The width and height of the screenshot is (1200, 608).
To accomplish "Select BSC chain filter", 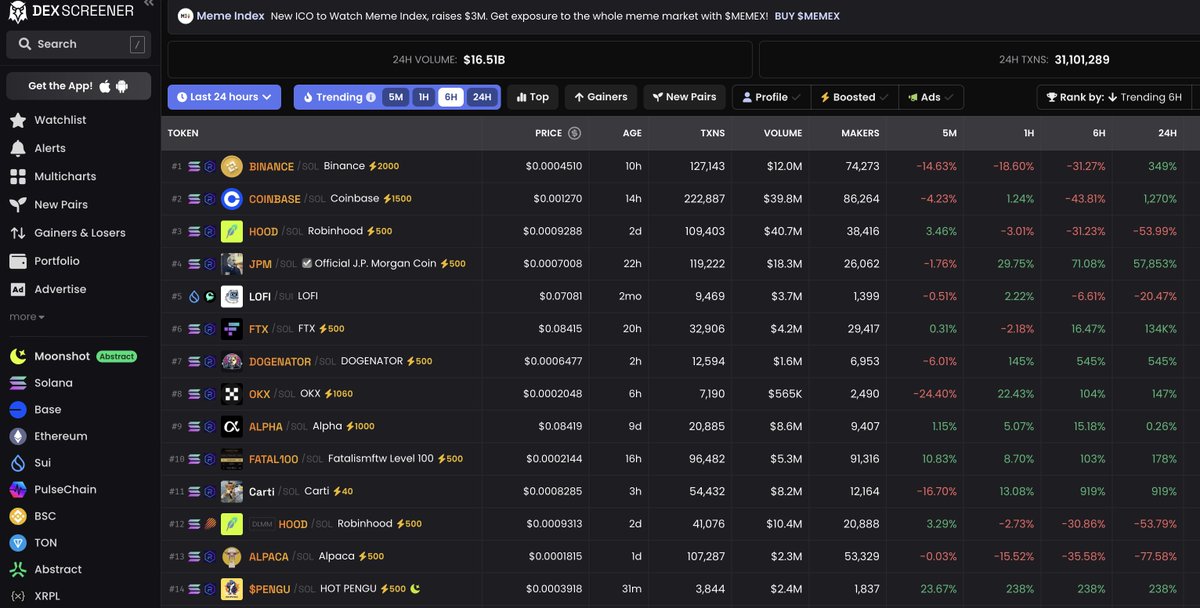I will tap(45, 516).
